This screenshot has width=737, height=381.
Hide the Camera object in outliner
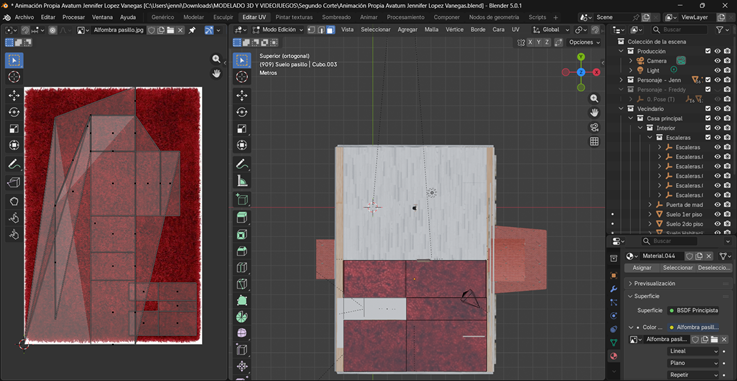[718, 61]
